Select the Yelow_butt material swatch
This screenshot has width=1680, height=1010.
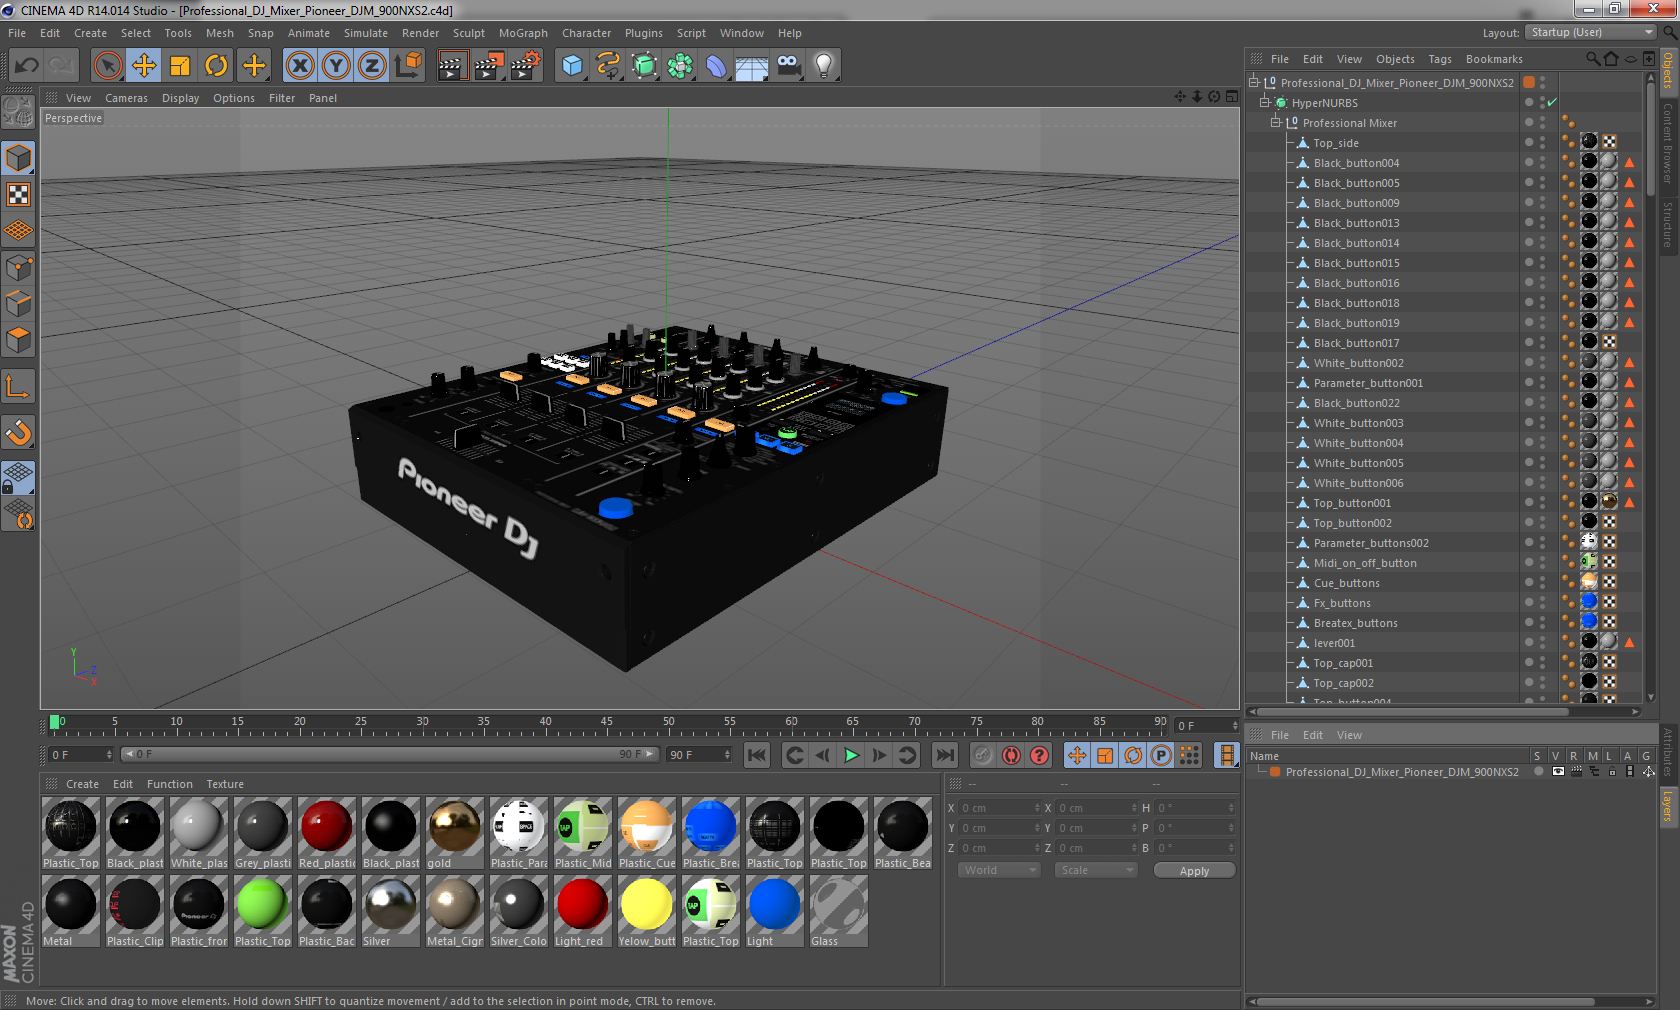coord(647,911)
